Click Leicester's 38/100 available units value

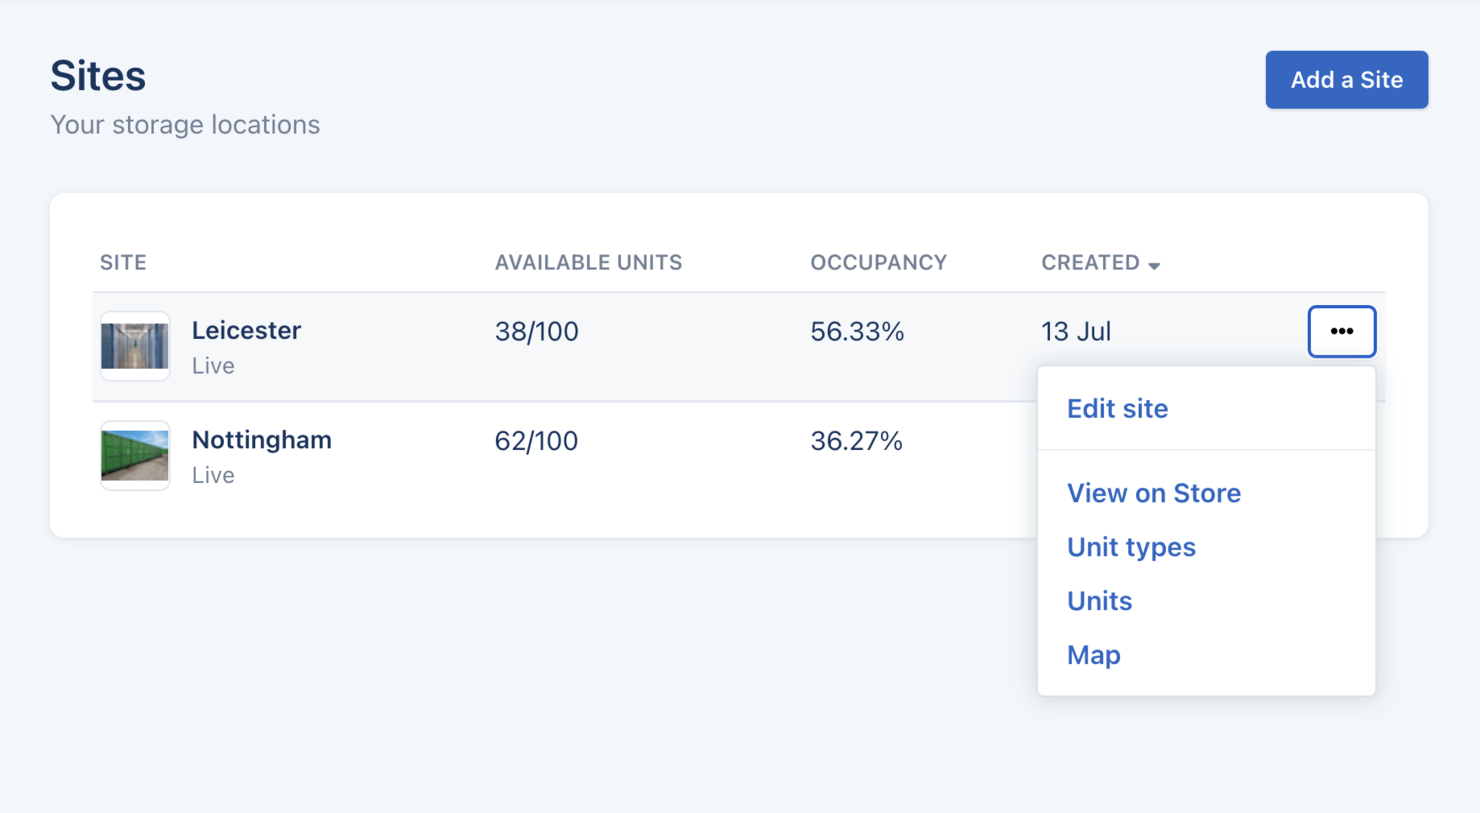(x=536, y=332)
